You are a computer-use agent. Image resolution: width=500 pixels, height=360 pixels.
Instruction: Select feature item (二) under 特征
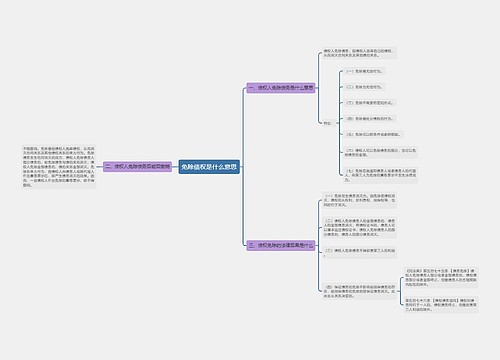coord(364,87)
